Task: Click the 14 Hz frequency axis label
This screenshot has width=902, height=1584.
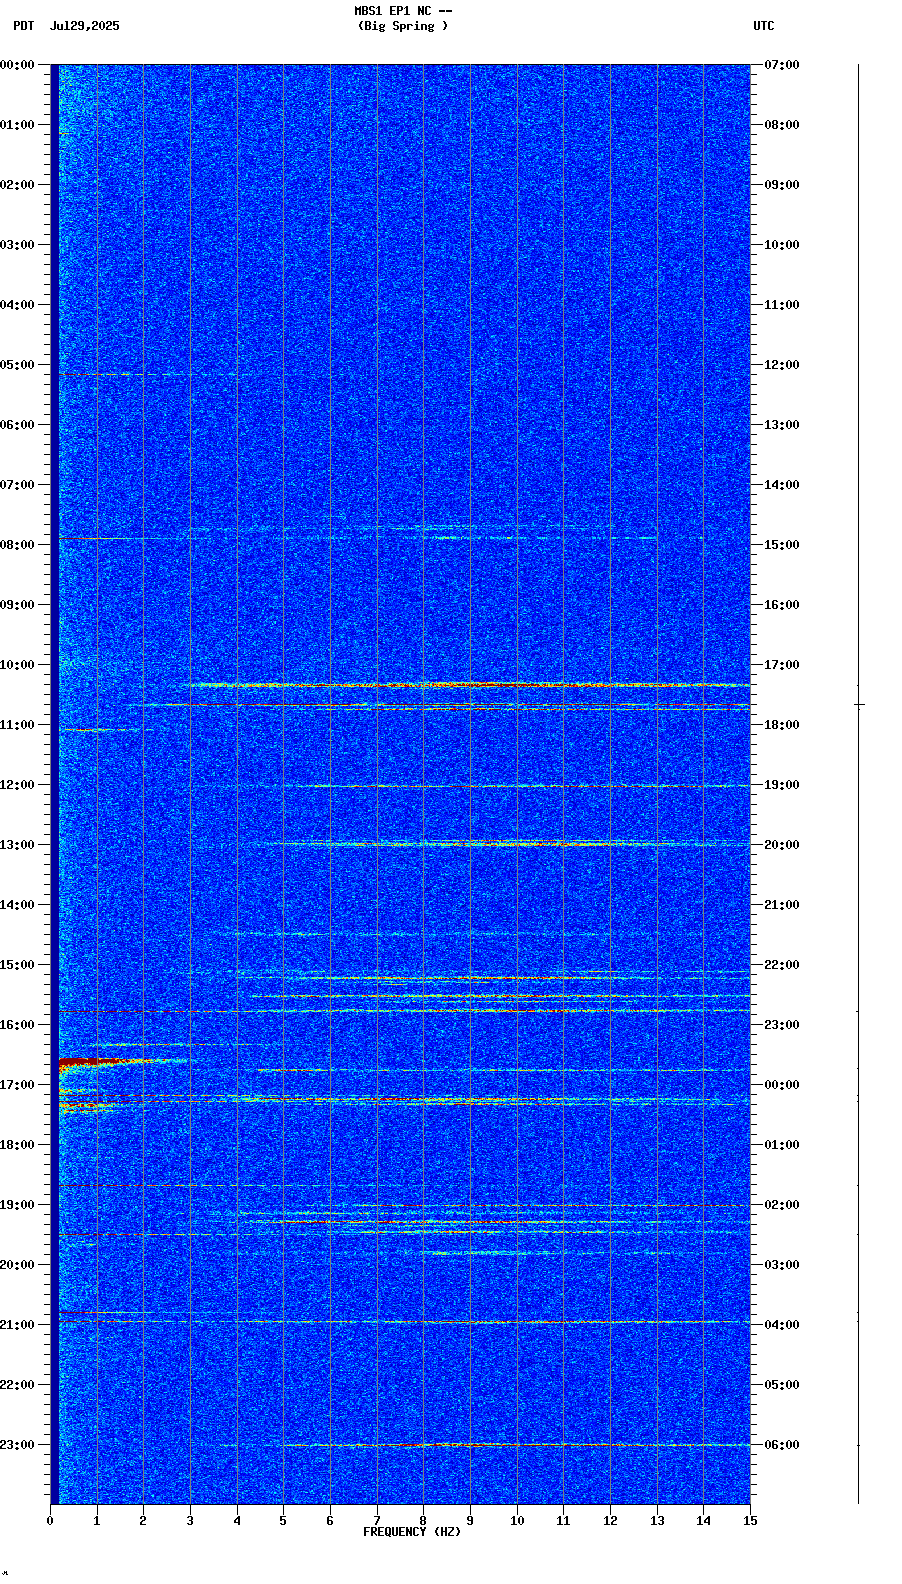Action: (x=703, y=1521)
